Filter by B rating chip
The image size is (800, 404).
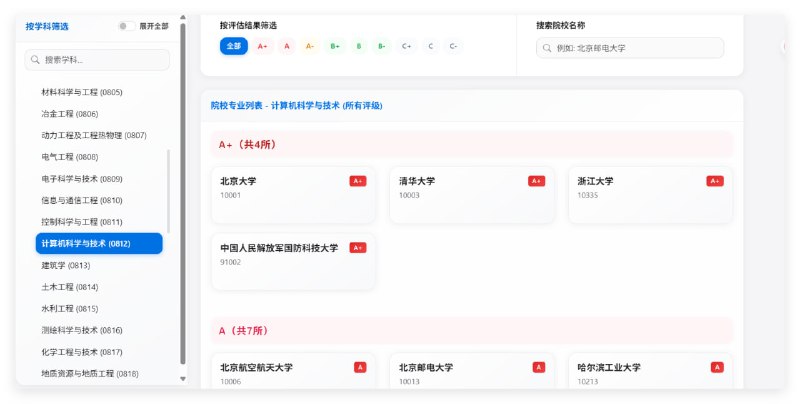(x=359, y=46)
